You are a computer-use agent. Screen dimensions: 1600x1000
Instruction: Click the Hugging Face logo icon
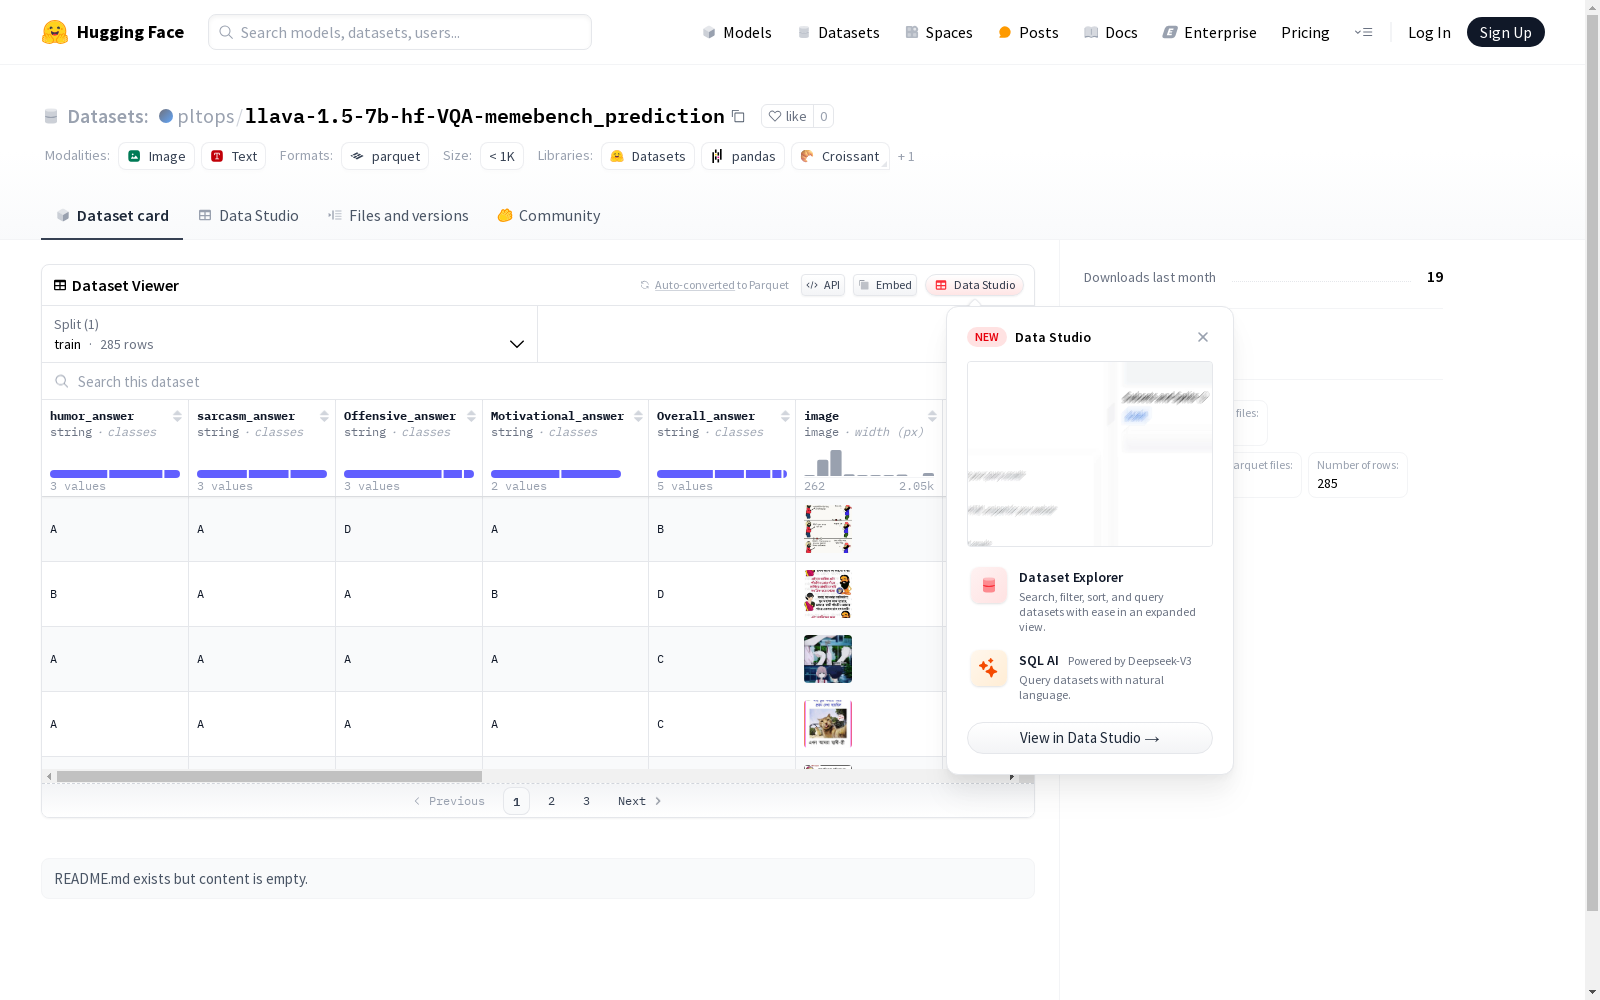click(x=55, y=32)
